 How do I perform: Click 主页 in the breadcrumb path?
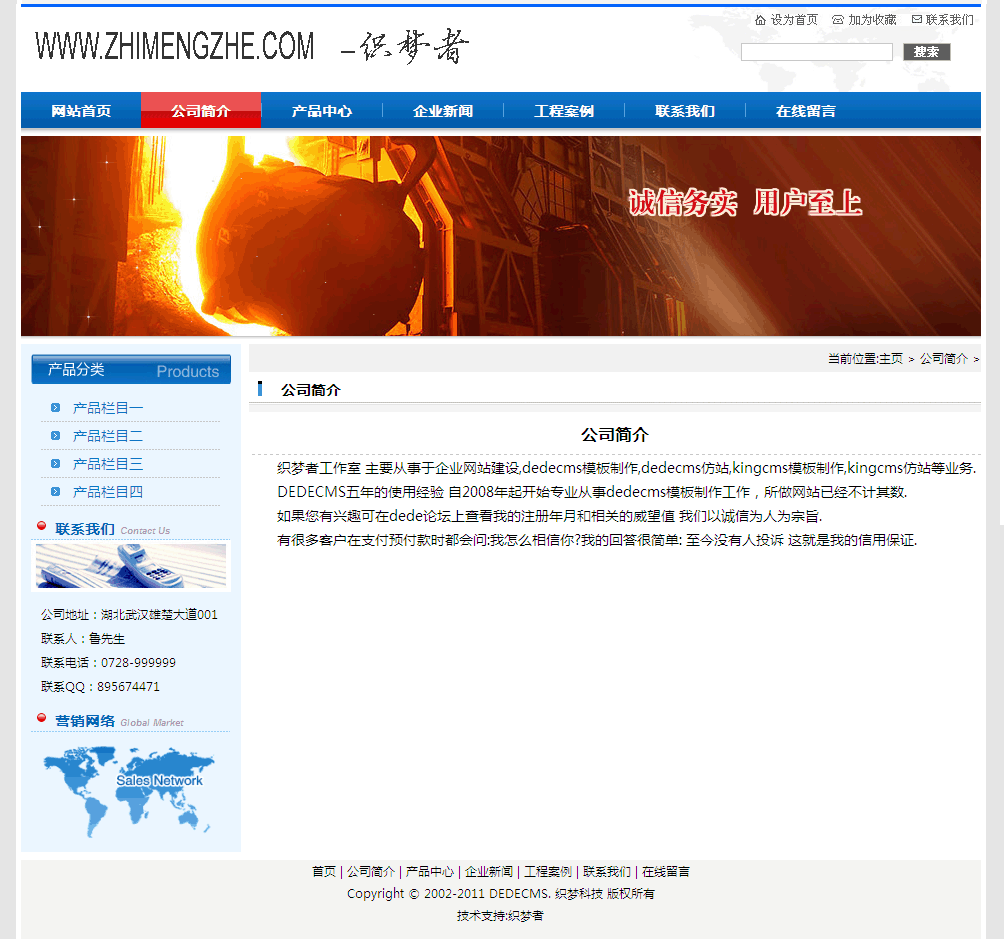891,359
